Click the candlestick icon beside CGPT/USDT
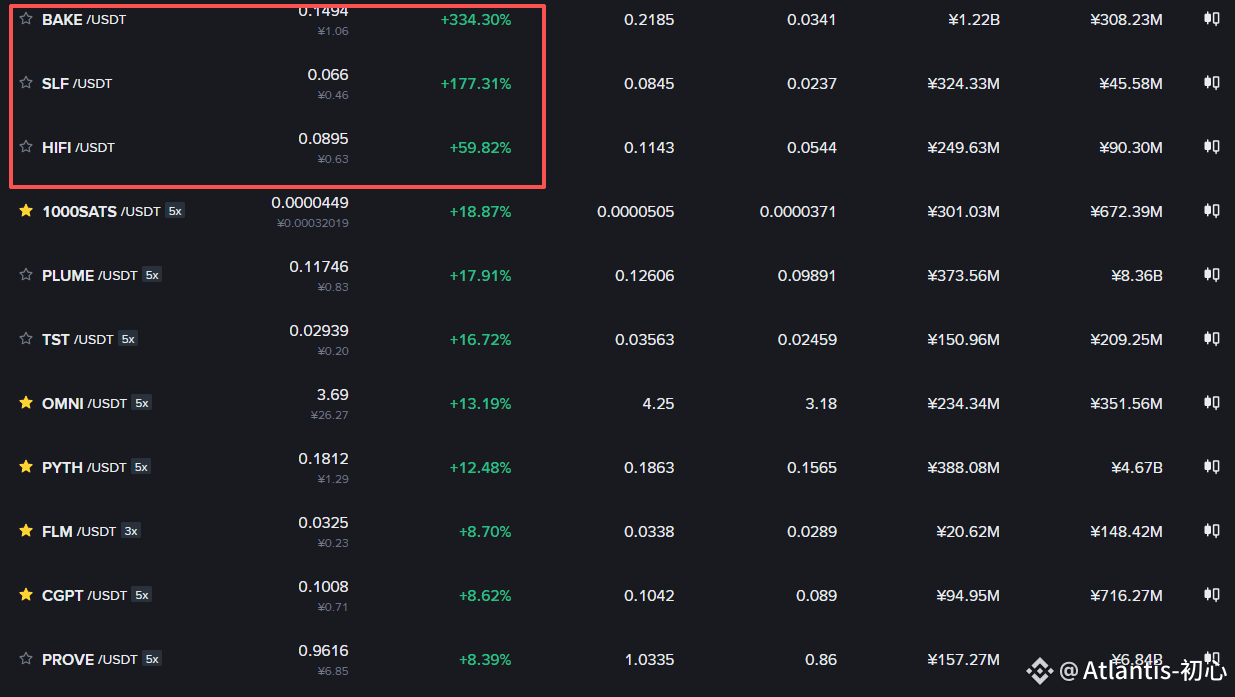 click(1211, 595)
